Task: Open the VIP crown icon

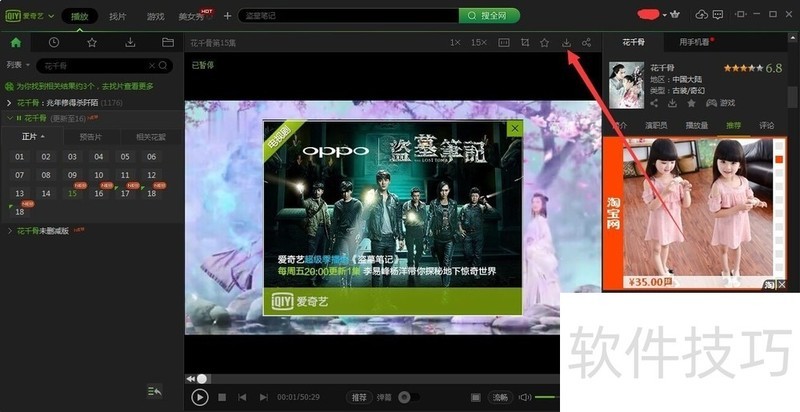Action: coord(676,15)
